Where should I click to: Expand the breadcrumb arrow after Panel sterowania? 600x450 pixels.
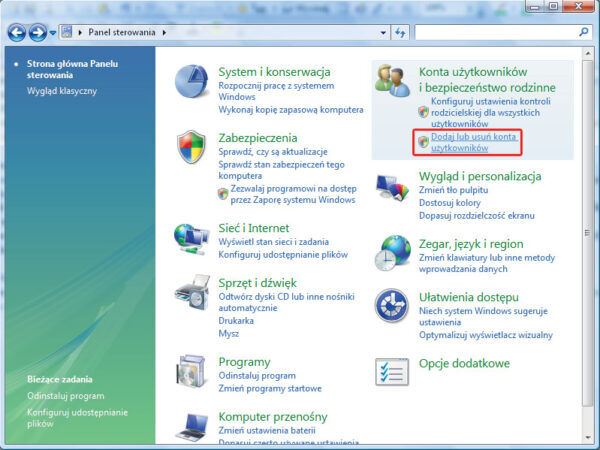click(164, 33)
